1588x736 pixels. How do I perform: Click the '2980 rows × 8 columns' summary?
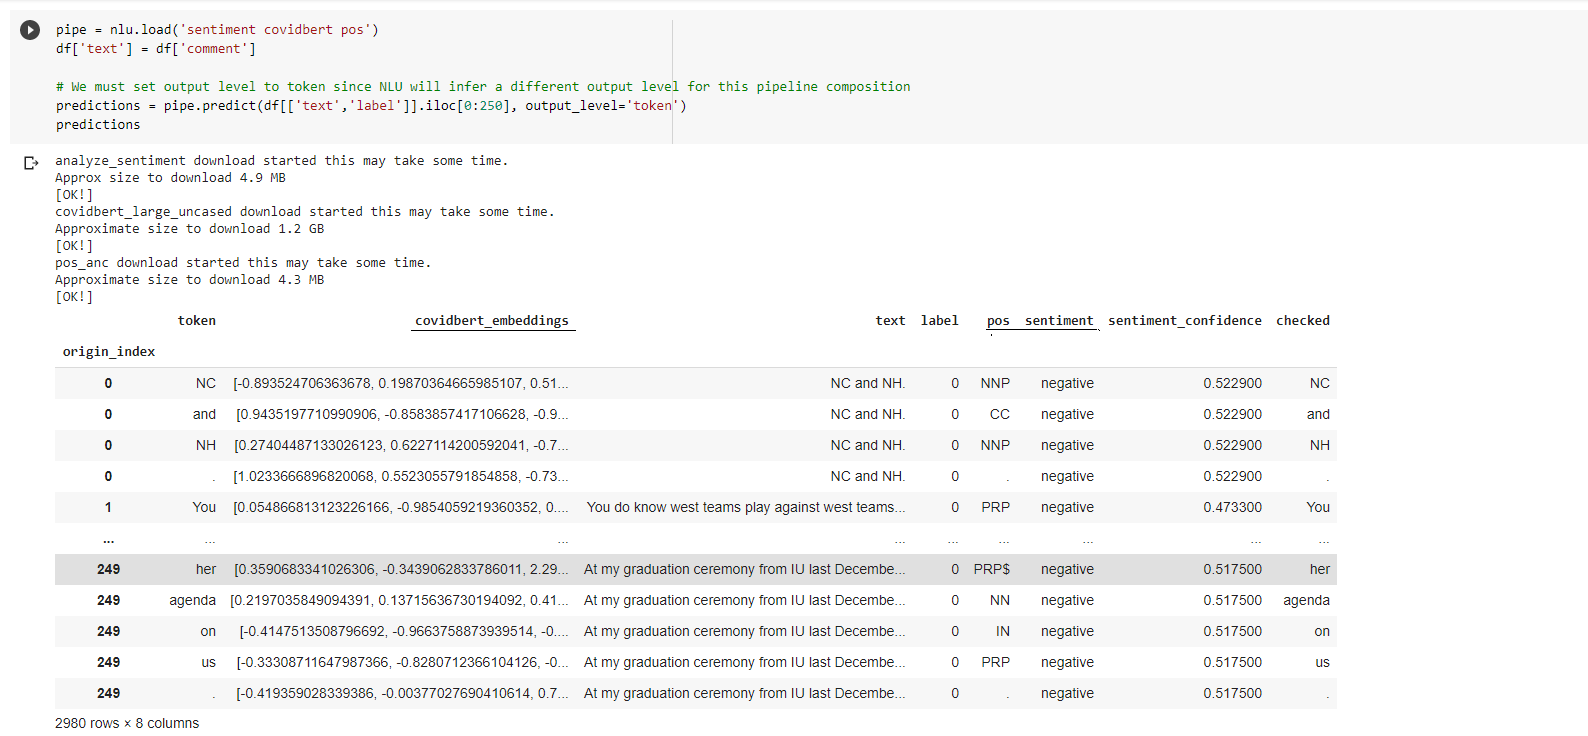(x=127, y=723)
